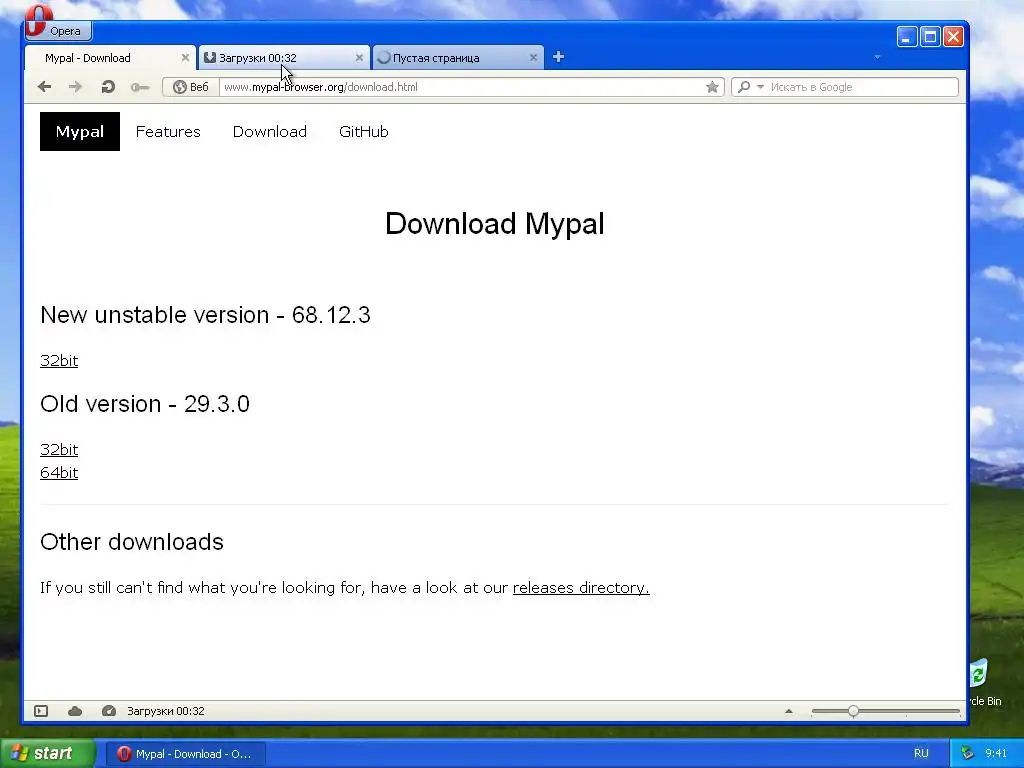Select the Recycle Bin desktop icon
The height and width of the screenshot is (768, 1024).
click(x=985, y=683)
